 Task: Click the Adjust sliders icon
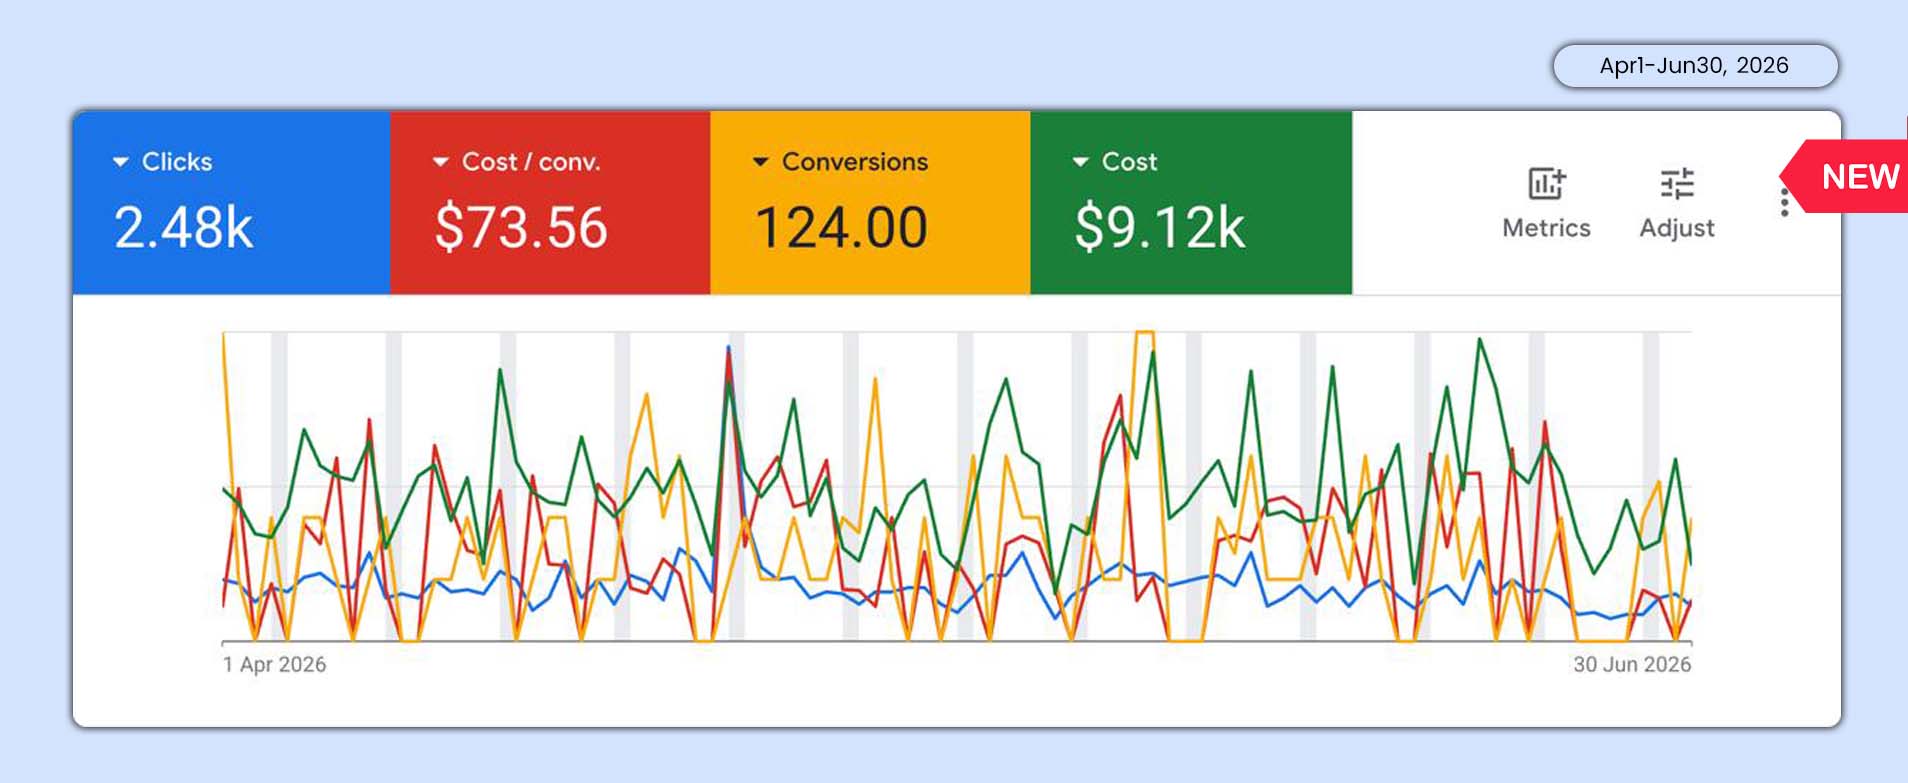point(1677,184)
